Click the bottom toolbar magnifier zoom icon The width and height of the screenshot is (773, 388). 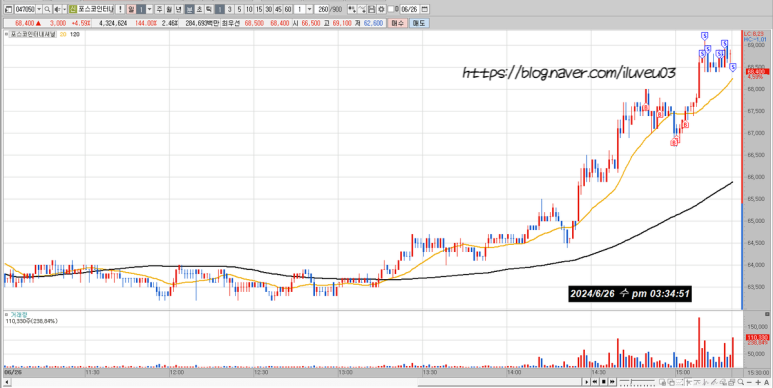pyautogui.click(x=740, y=382)
